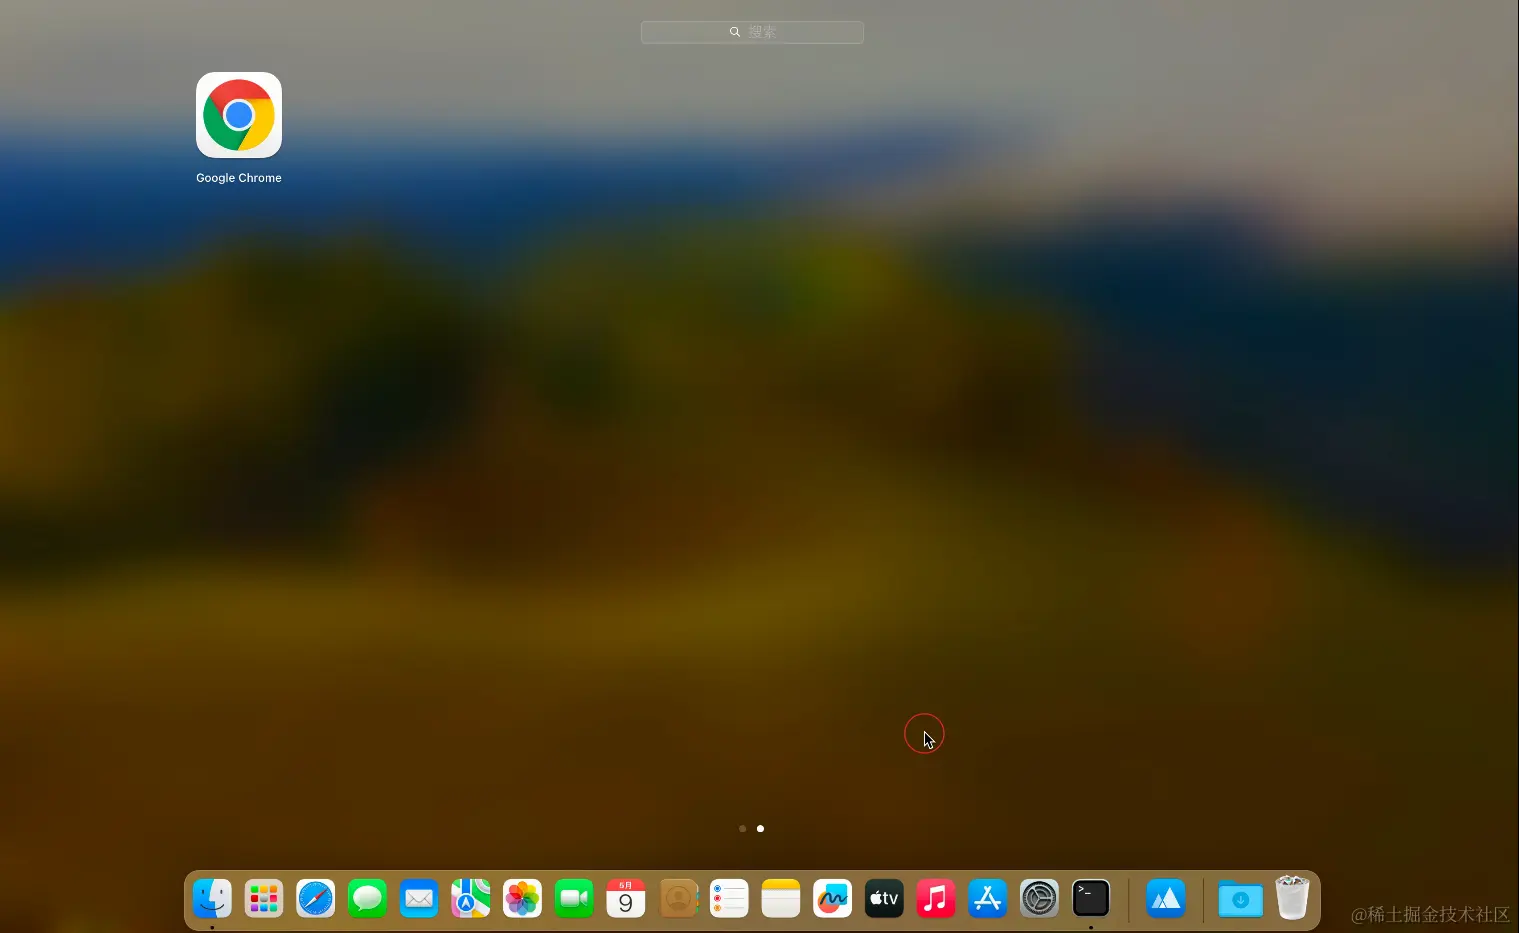Open Messages in the Dock

click(x=367, y=898)
